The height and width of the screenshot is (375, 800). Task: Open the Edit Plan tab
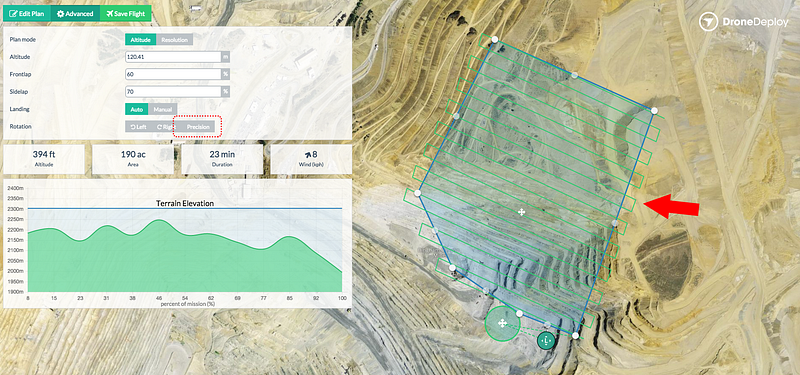tap(27, 14)
